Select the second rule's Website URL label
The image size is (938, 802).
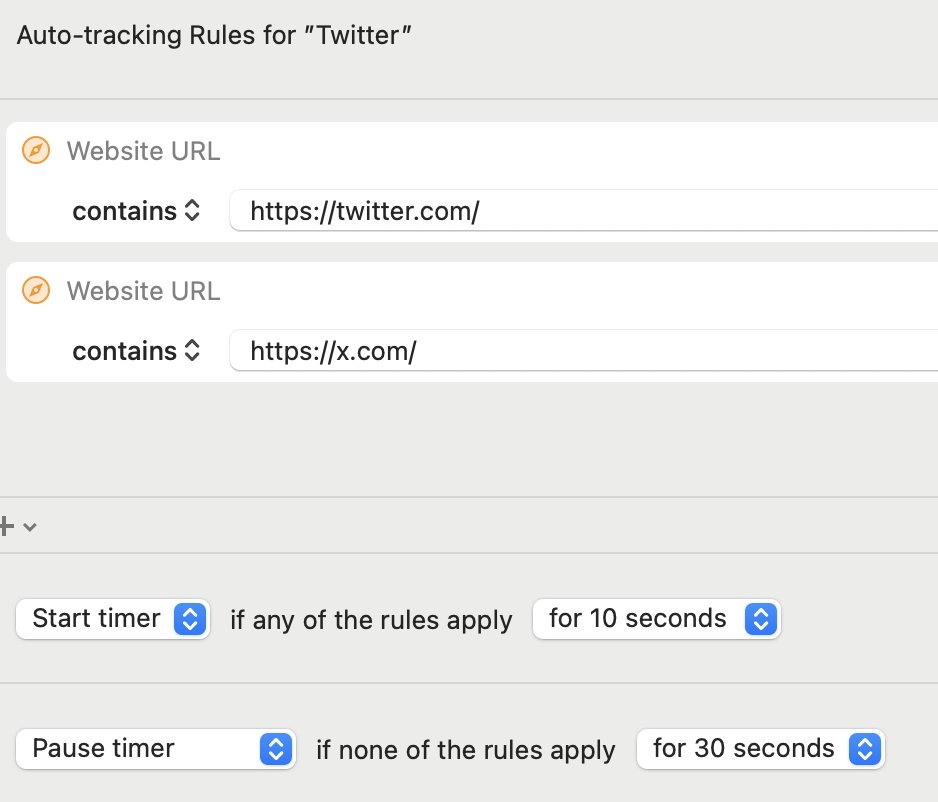point(143,291)
